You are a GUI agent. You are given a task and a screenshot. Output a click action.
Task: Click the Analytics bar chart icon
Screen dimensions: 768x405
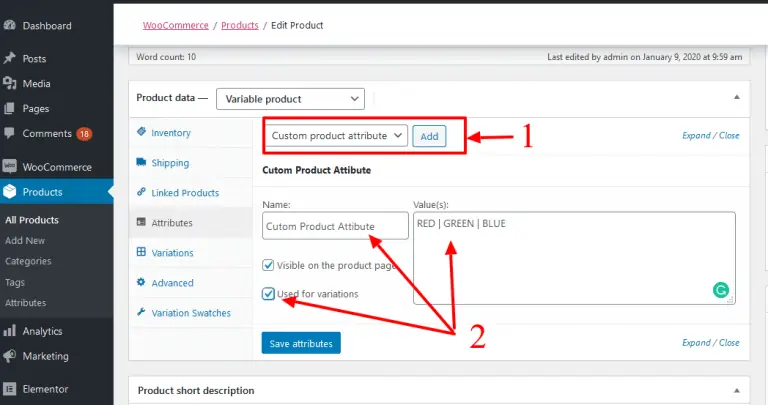click(9, 331)
